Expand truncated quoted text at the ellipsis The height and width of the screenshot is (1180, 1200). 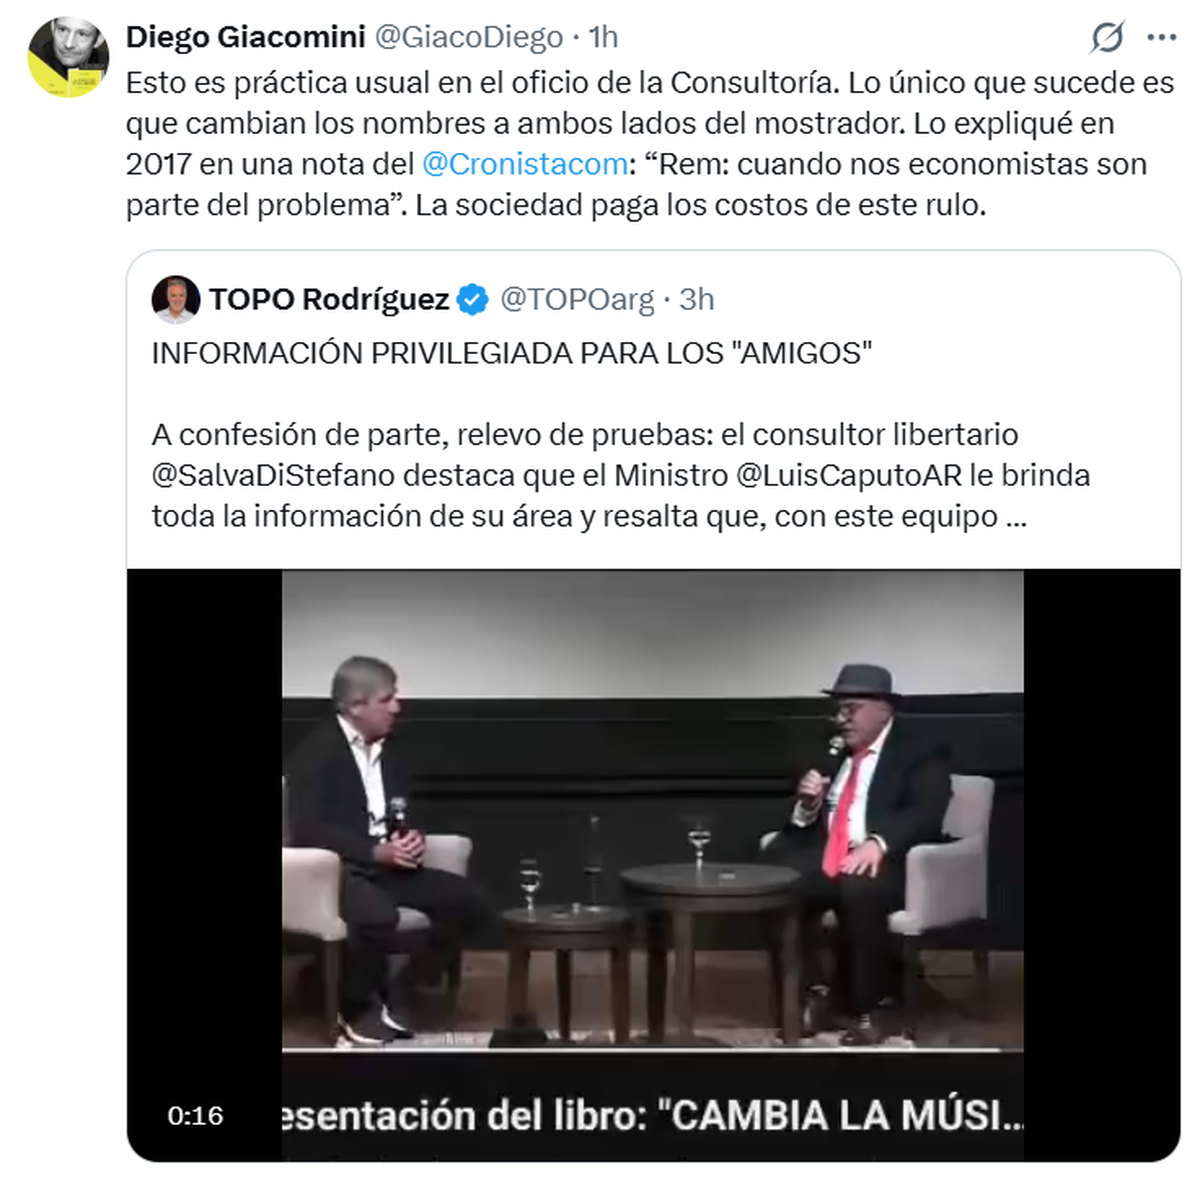[1016, 517]
